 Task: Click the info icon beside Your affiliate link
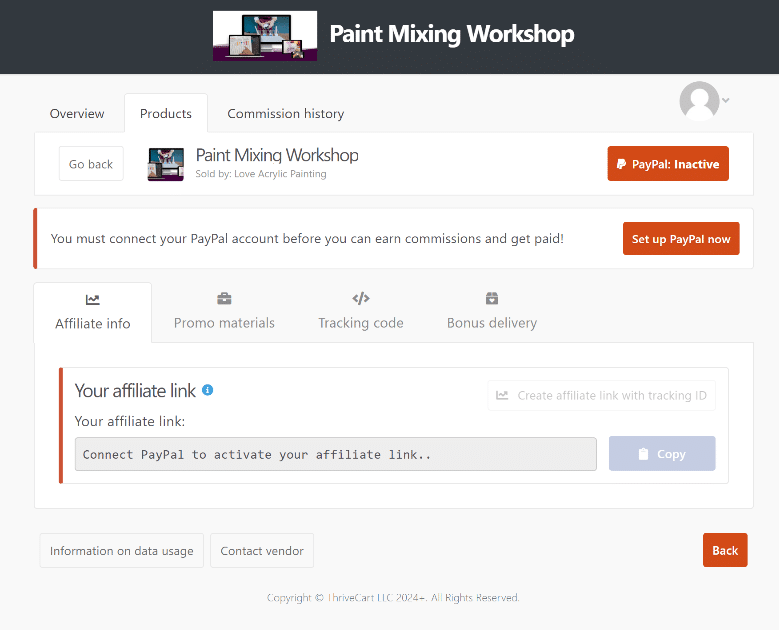pyautogui.click(x=208, y=390)
